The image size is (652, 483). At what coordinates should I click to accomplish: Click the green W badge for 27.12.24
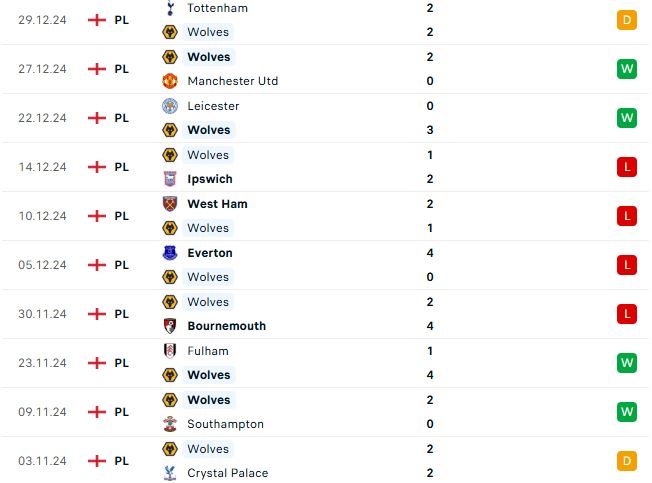click(627, 69)
